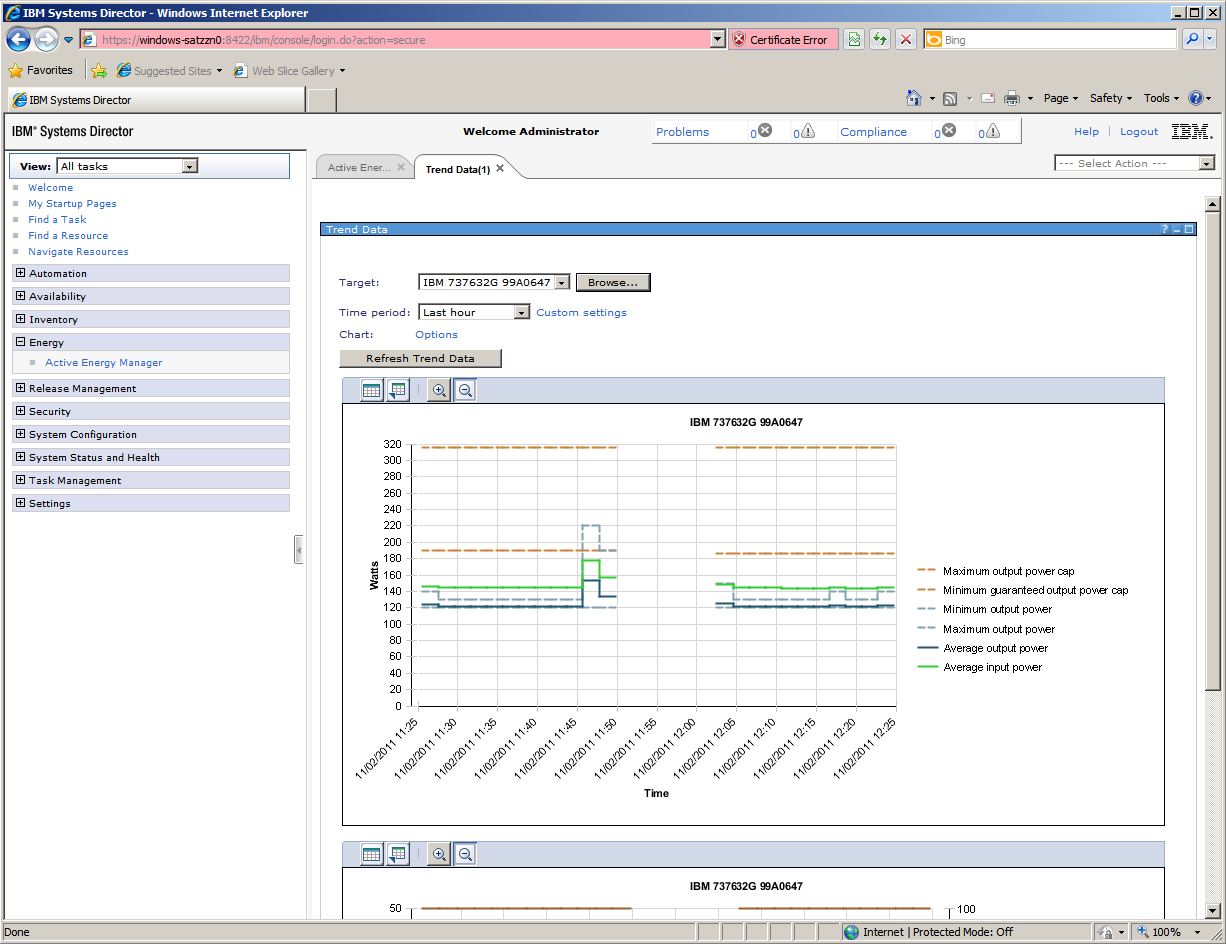Click the Problems critical error icon

765,130
